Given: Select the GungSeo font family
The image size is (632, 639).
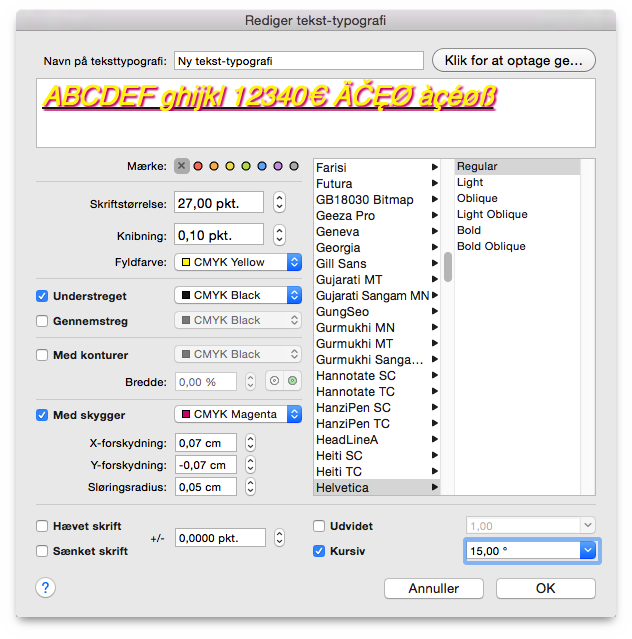Looking at the screenshot, I should pyautogui.click(x=377, y=312).
